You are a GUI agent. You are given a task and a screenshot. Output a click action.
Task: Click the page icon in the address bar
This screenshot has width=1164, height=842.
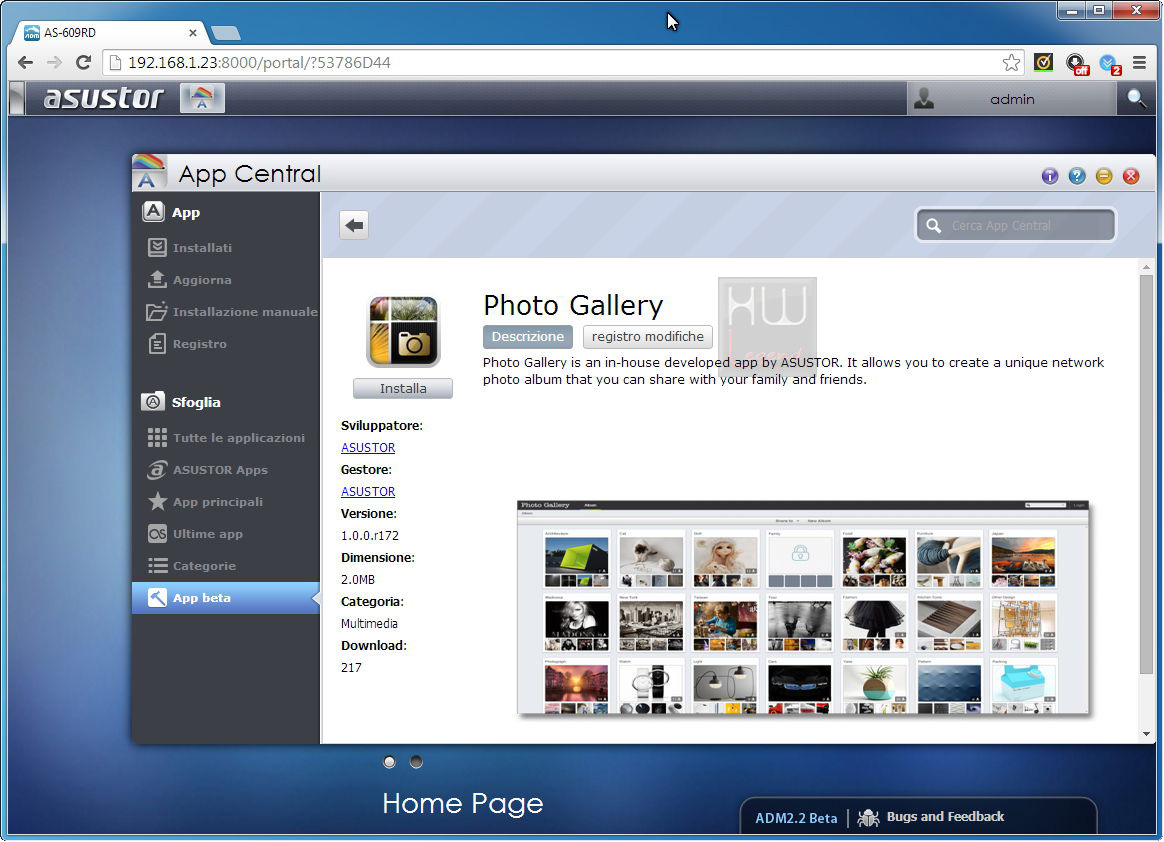tap(115, 62)
